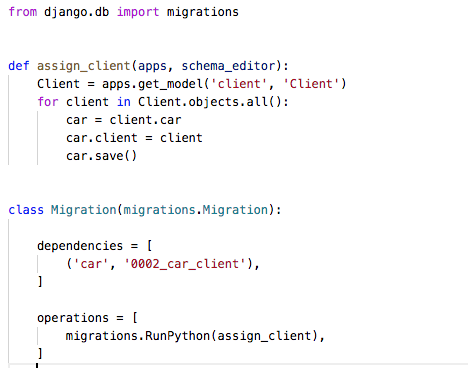Click the 'schema_editor' parameter

[x=228, y=66]
